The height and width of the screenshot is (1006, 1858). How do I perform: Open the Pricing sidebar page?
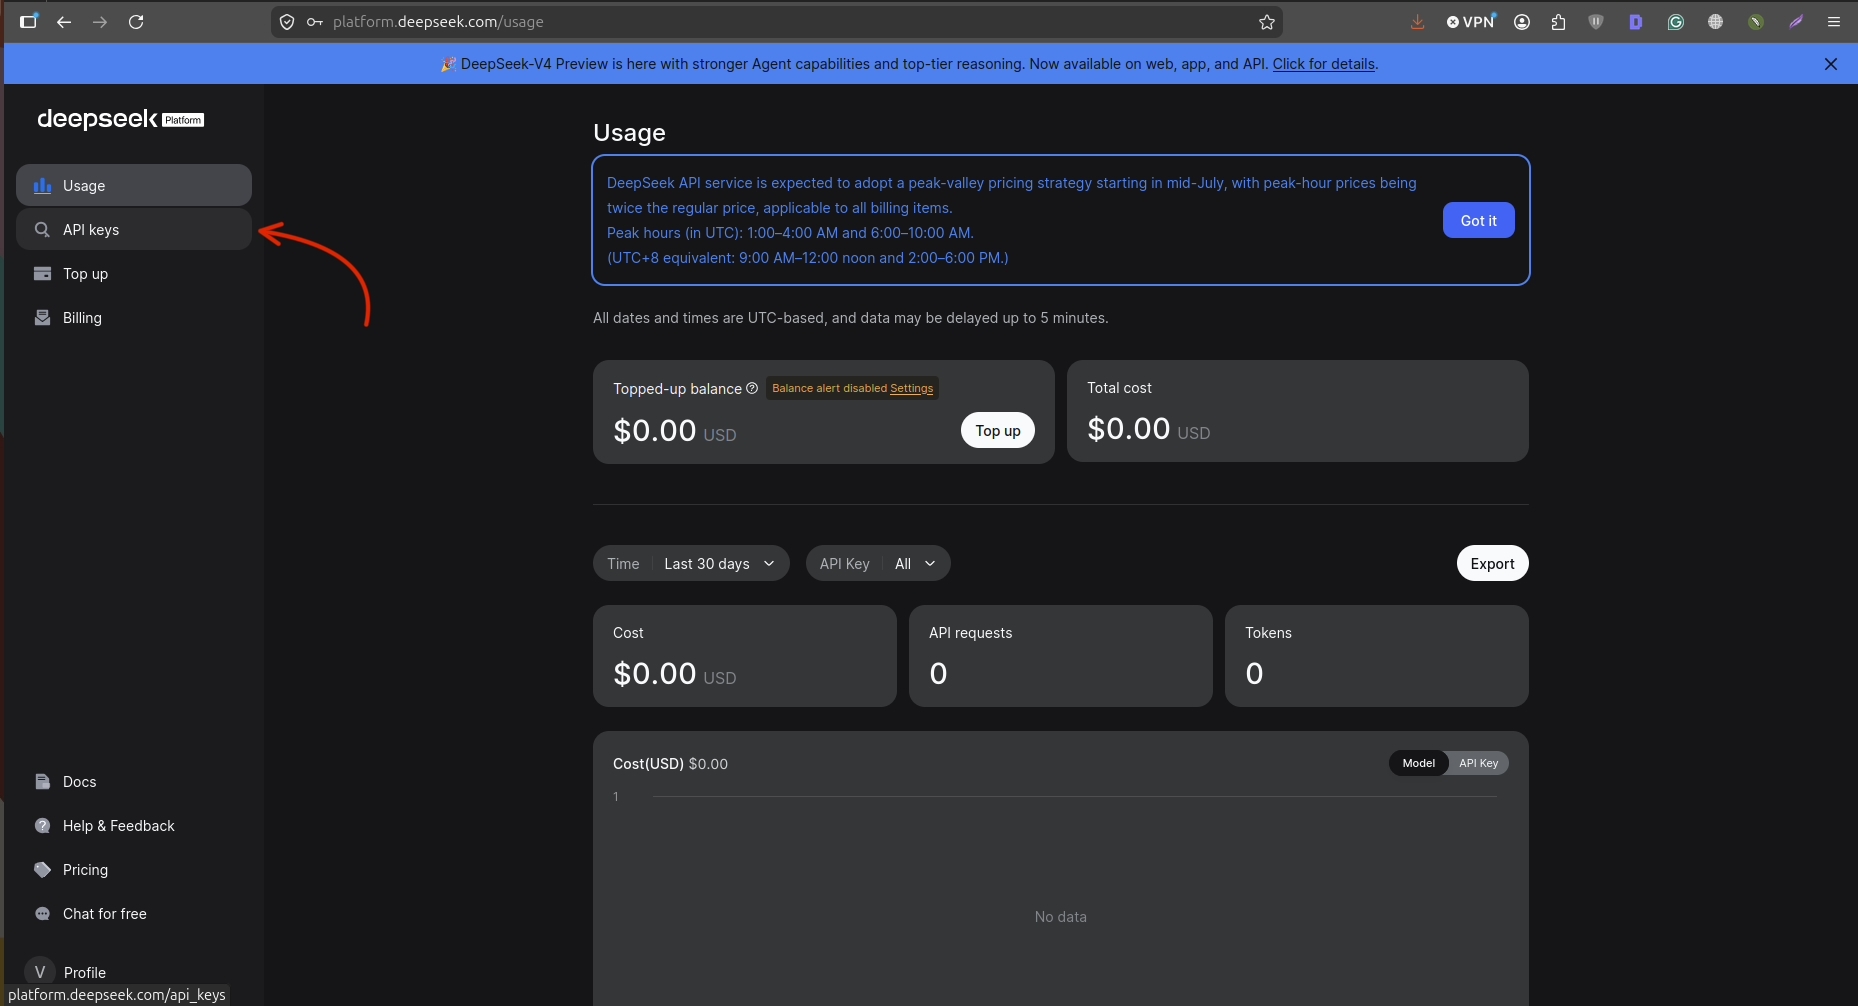point(134,869)
